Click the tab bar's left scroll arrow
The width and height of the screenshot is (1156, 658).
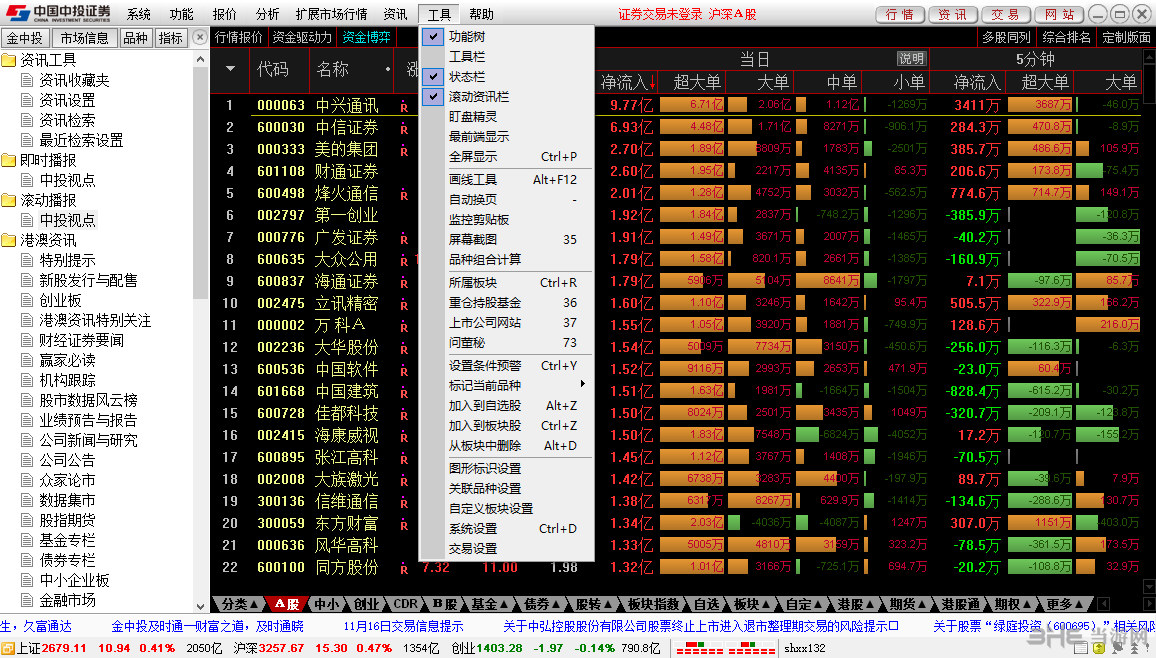[x=1104, y=604]
